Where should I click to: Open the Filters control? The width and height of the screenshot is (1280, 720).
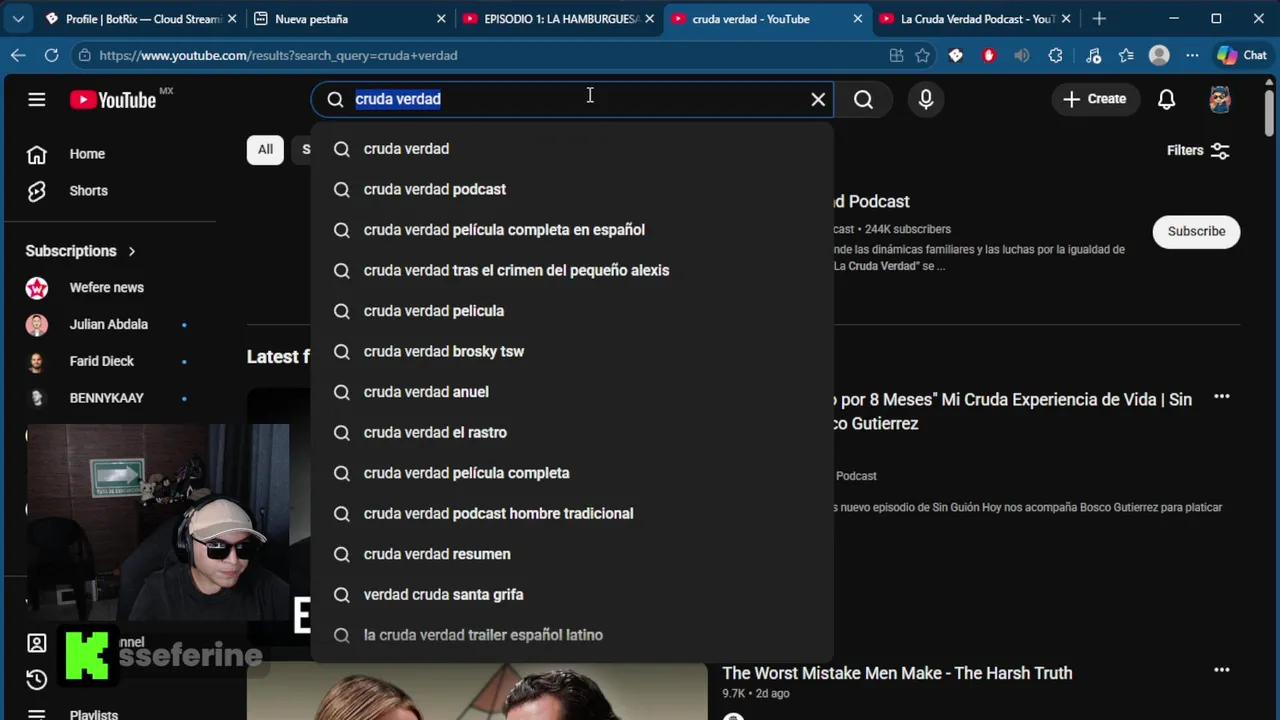point(1198,151)
